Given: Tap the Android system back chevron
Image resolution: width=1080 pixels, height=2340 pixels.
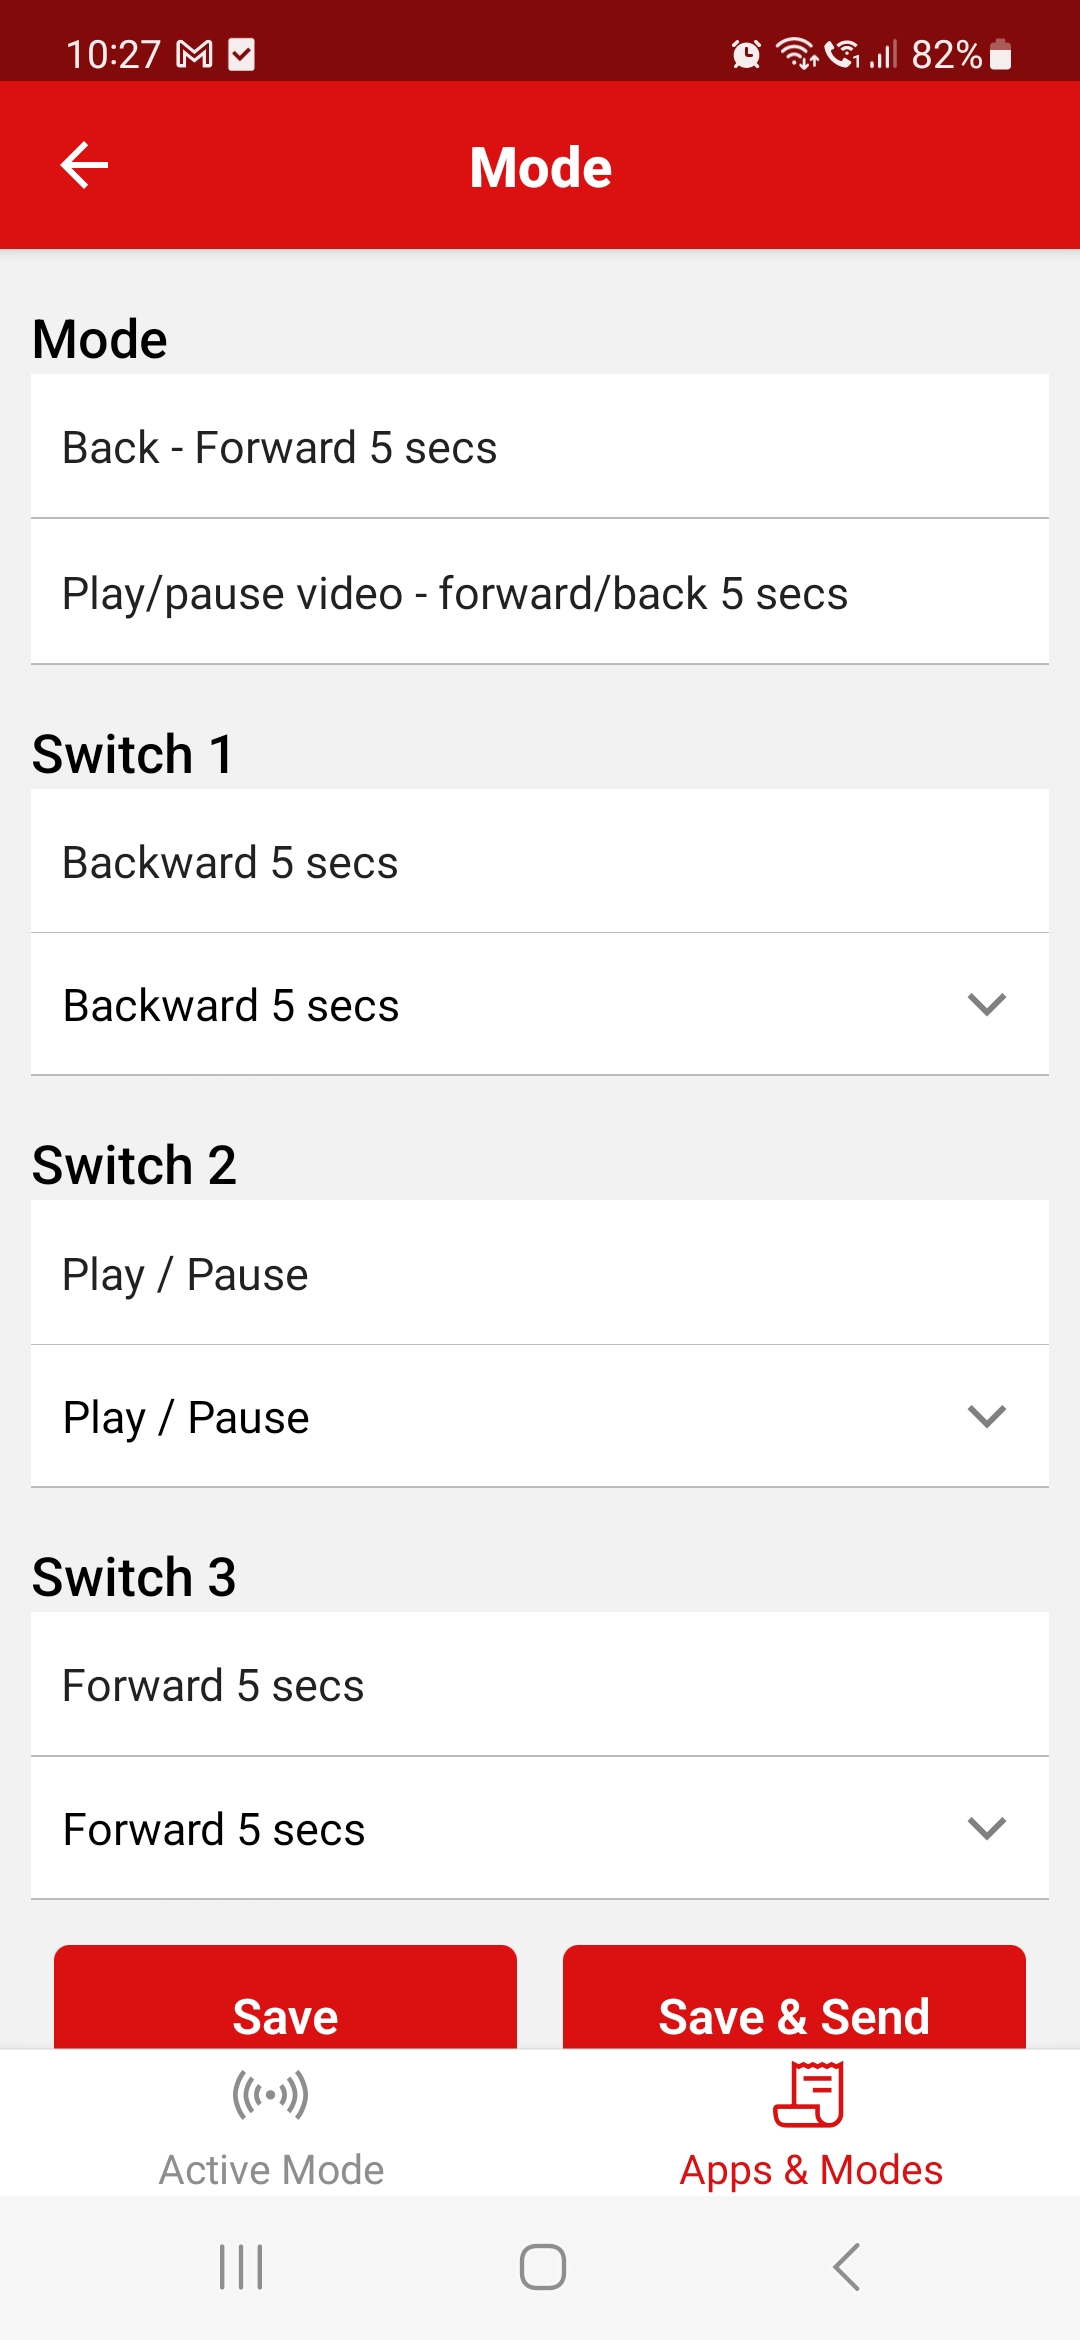Looking at the screenshot, I should pyautogui.click(x=846, y=2267).
